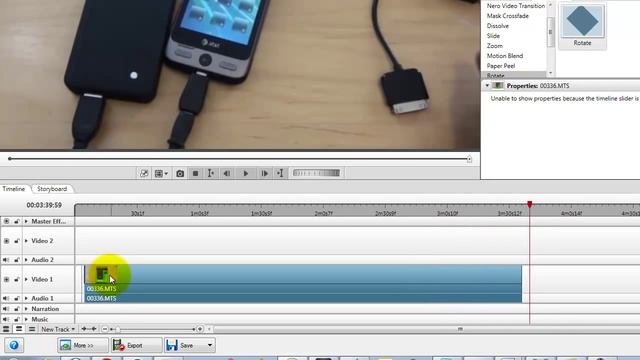The width and height of the screenshot is (640, 360).
Task: Expand the Audio 1 track
Action: click(x=26, y=298)
